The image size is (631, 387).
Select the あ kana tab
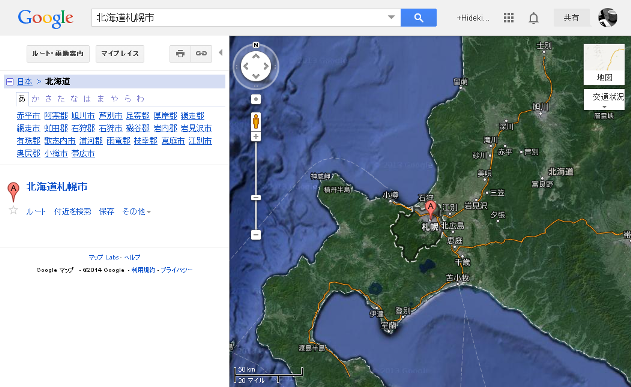[x=22, y=99]
